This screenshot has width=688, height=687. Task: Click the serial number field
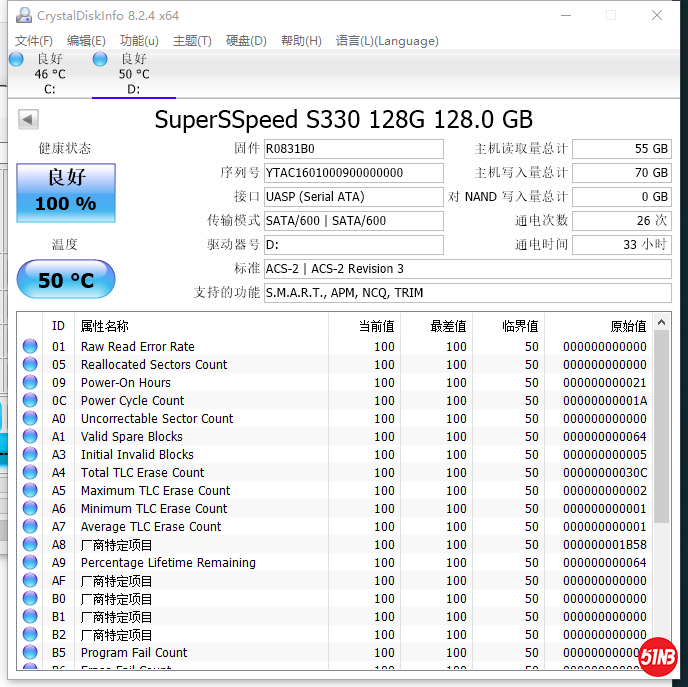click(x=352, y=173)
